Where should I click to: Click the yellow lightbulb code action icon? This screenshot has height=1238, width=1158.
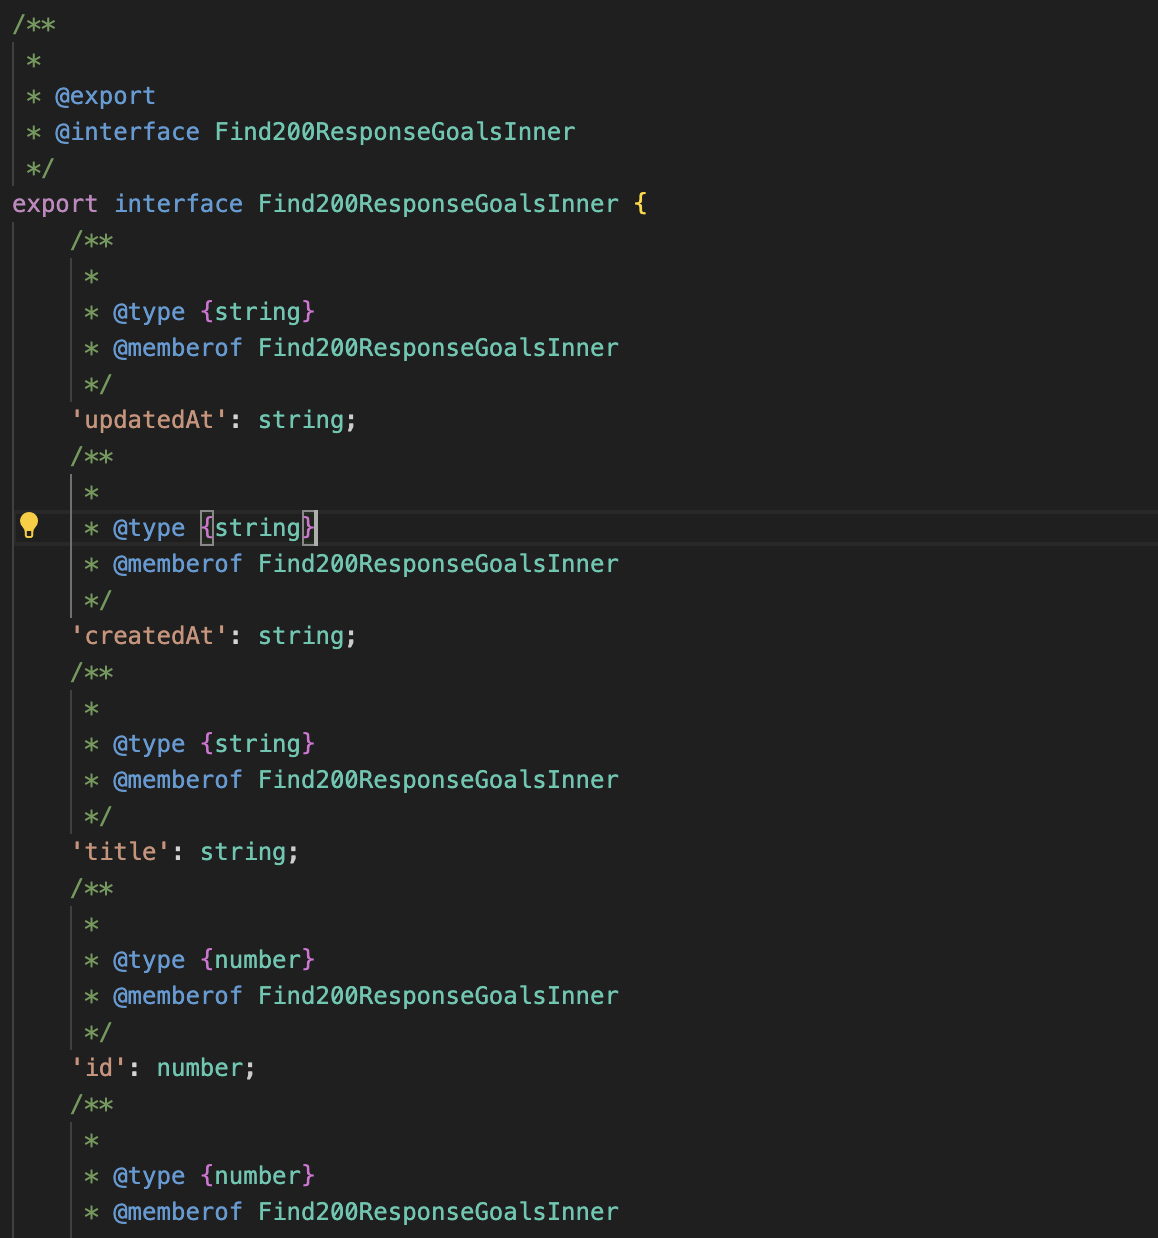[29, 526]
